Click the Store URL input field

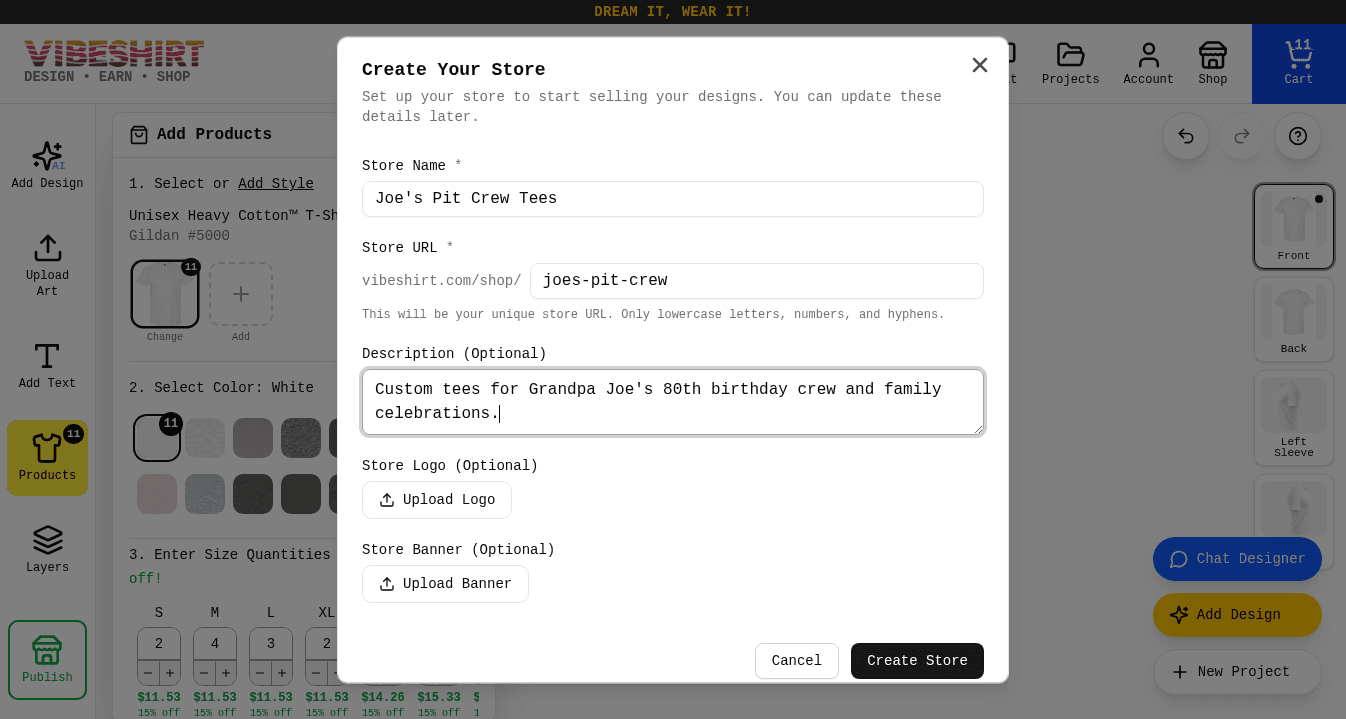(757, 281)
